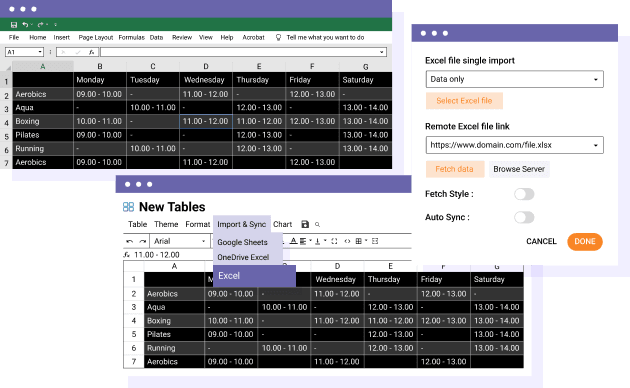Click the Import & Sync menu

point(241,224)
